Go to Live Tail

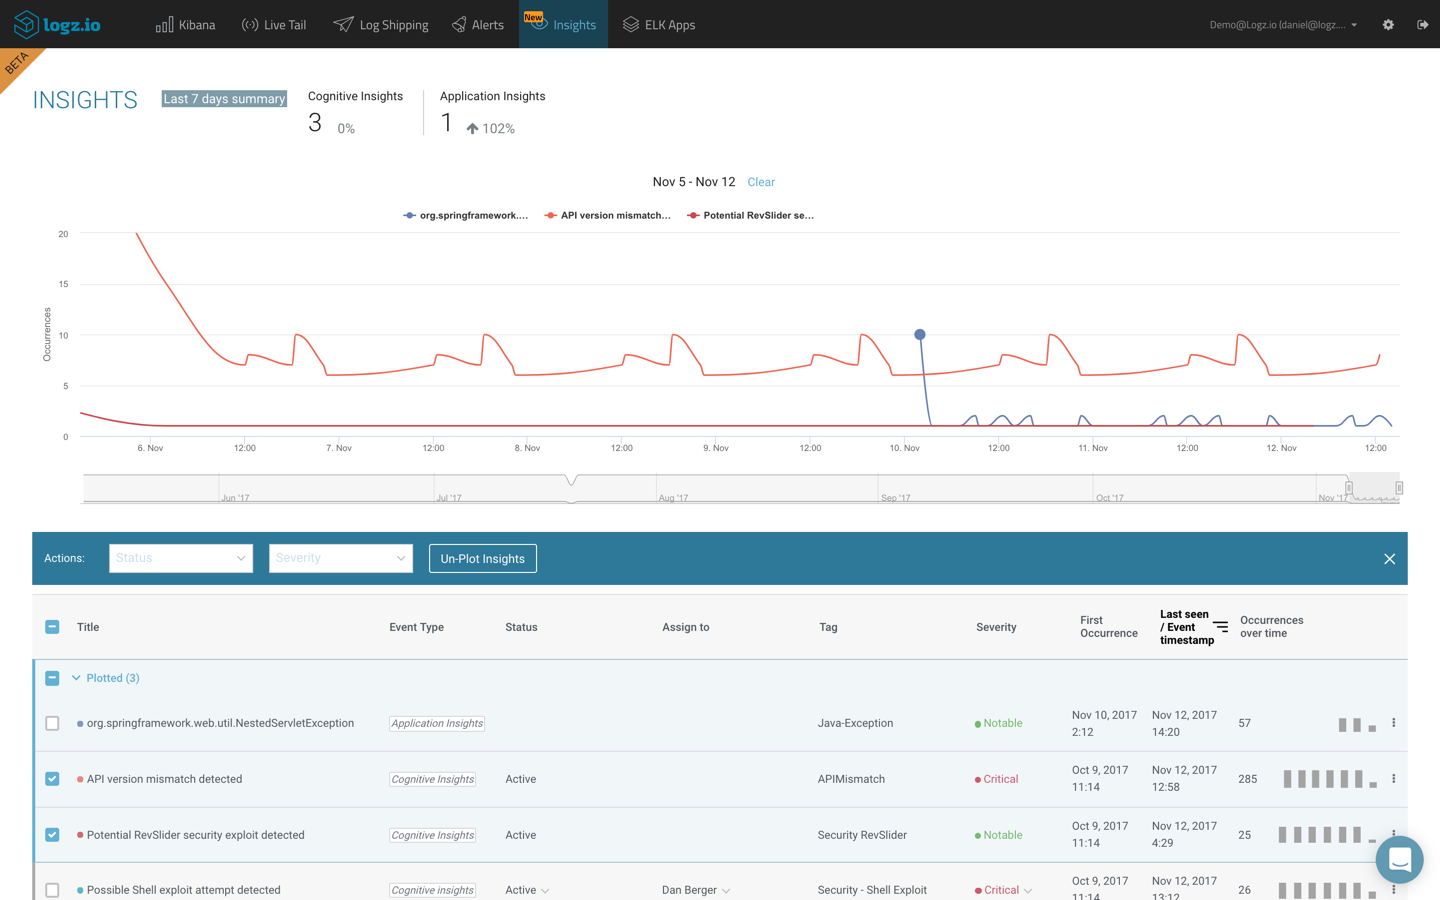click(x=274, y=24)
